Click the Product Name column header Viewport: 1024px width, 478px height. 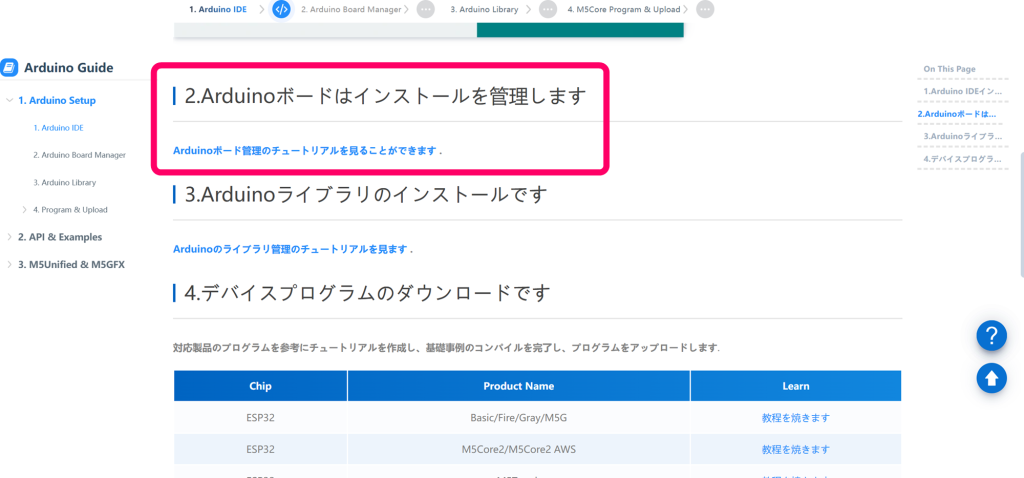coord(519,386)
